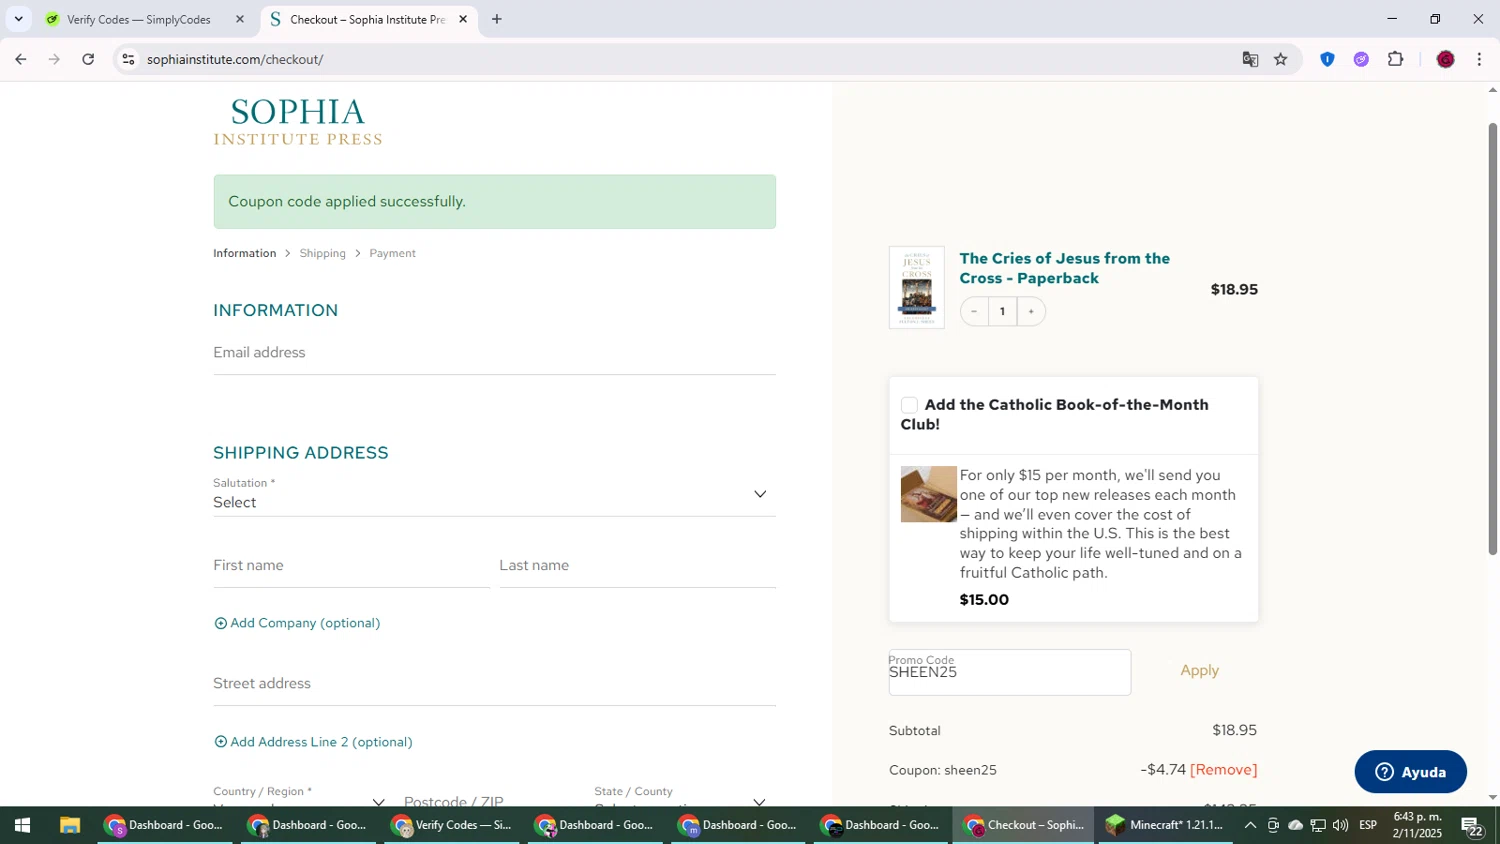Open the Windows Start menu
This screenshot has height=844, width=1500.
pyautogui.click(x=22, y=825)
